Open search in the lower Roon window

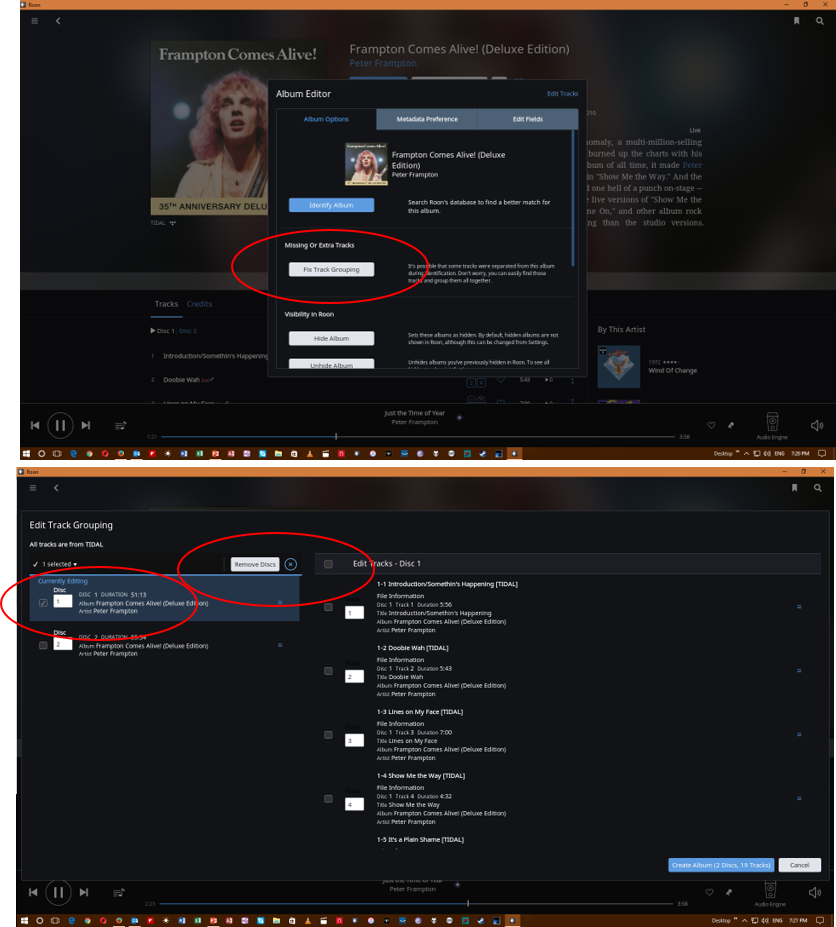[818, 488]
